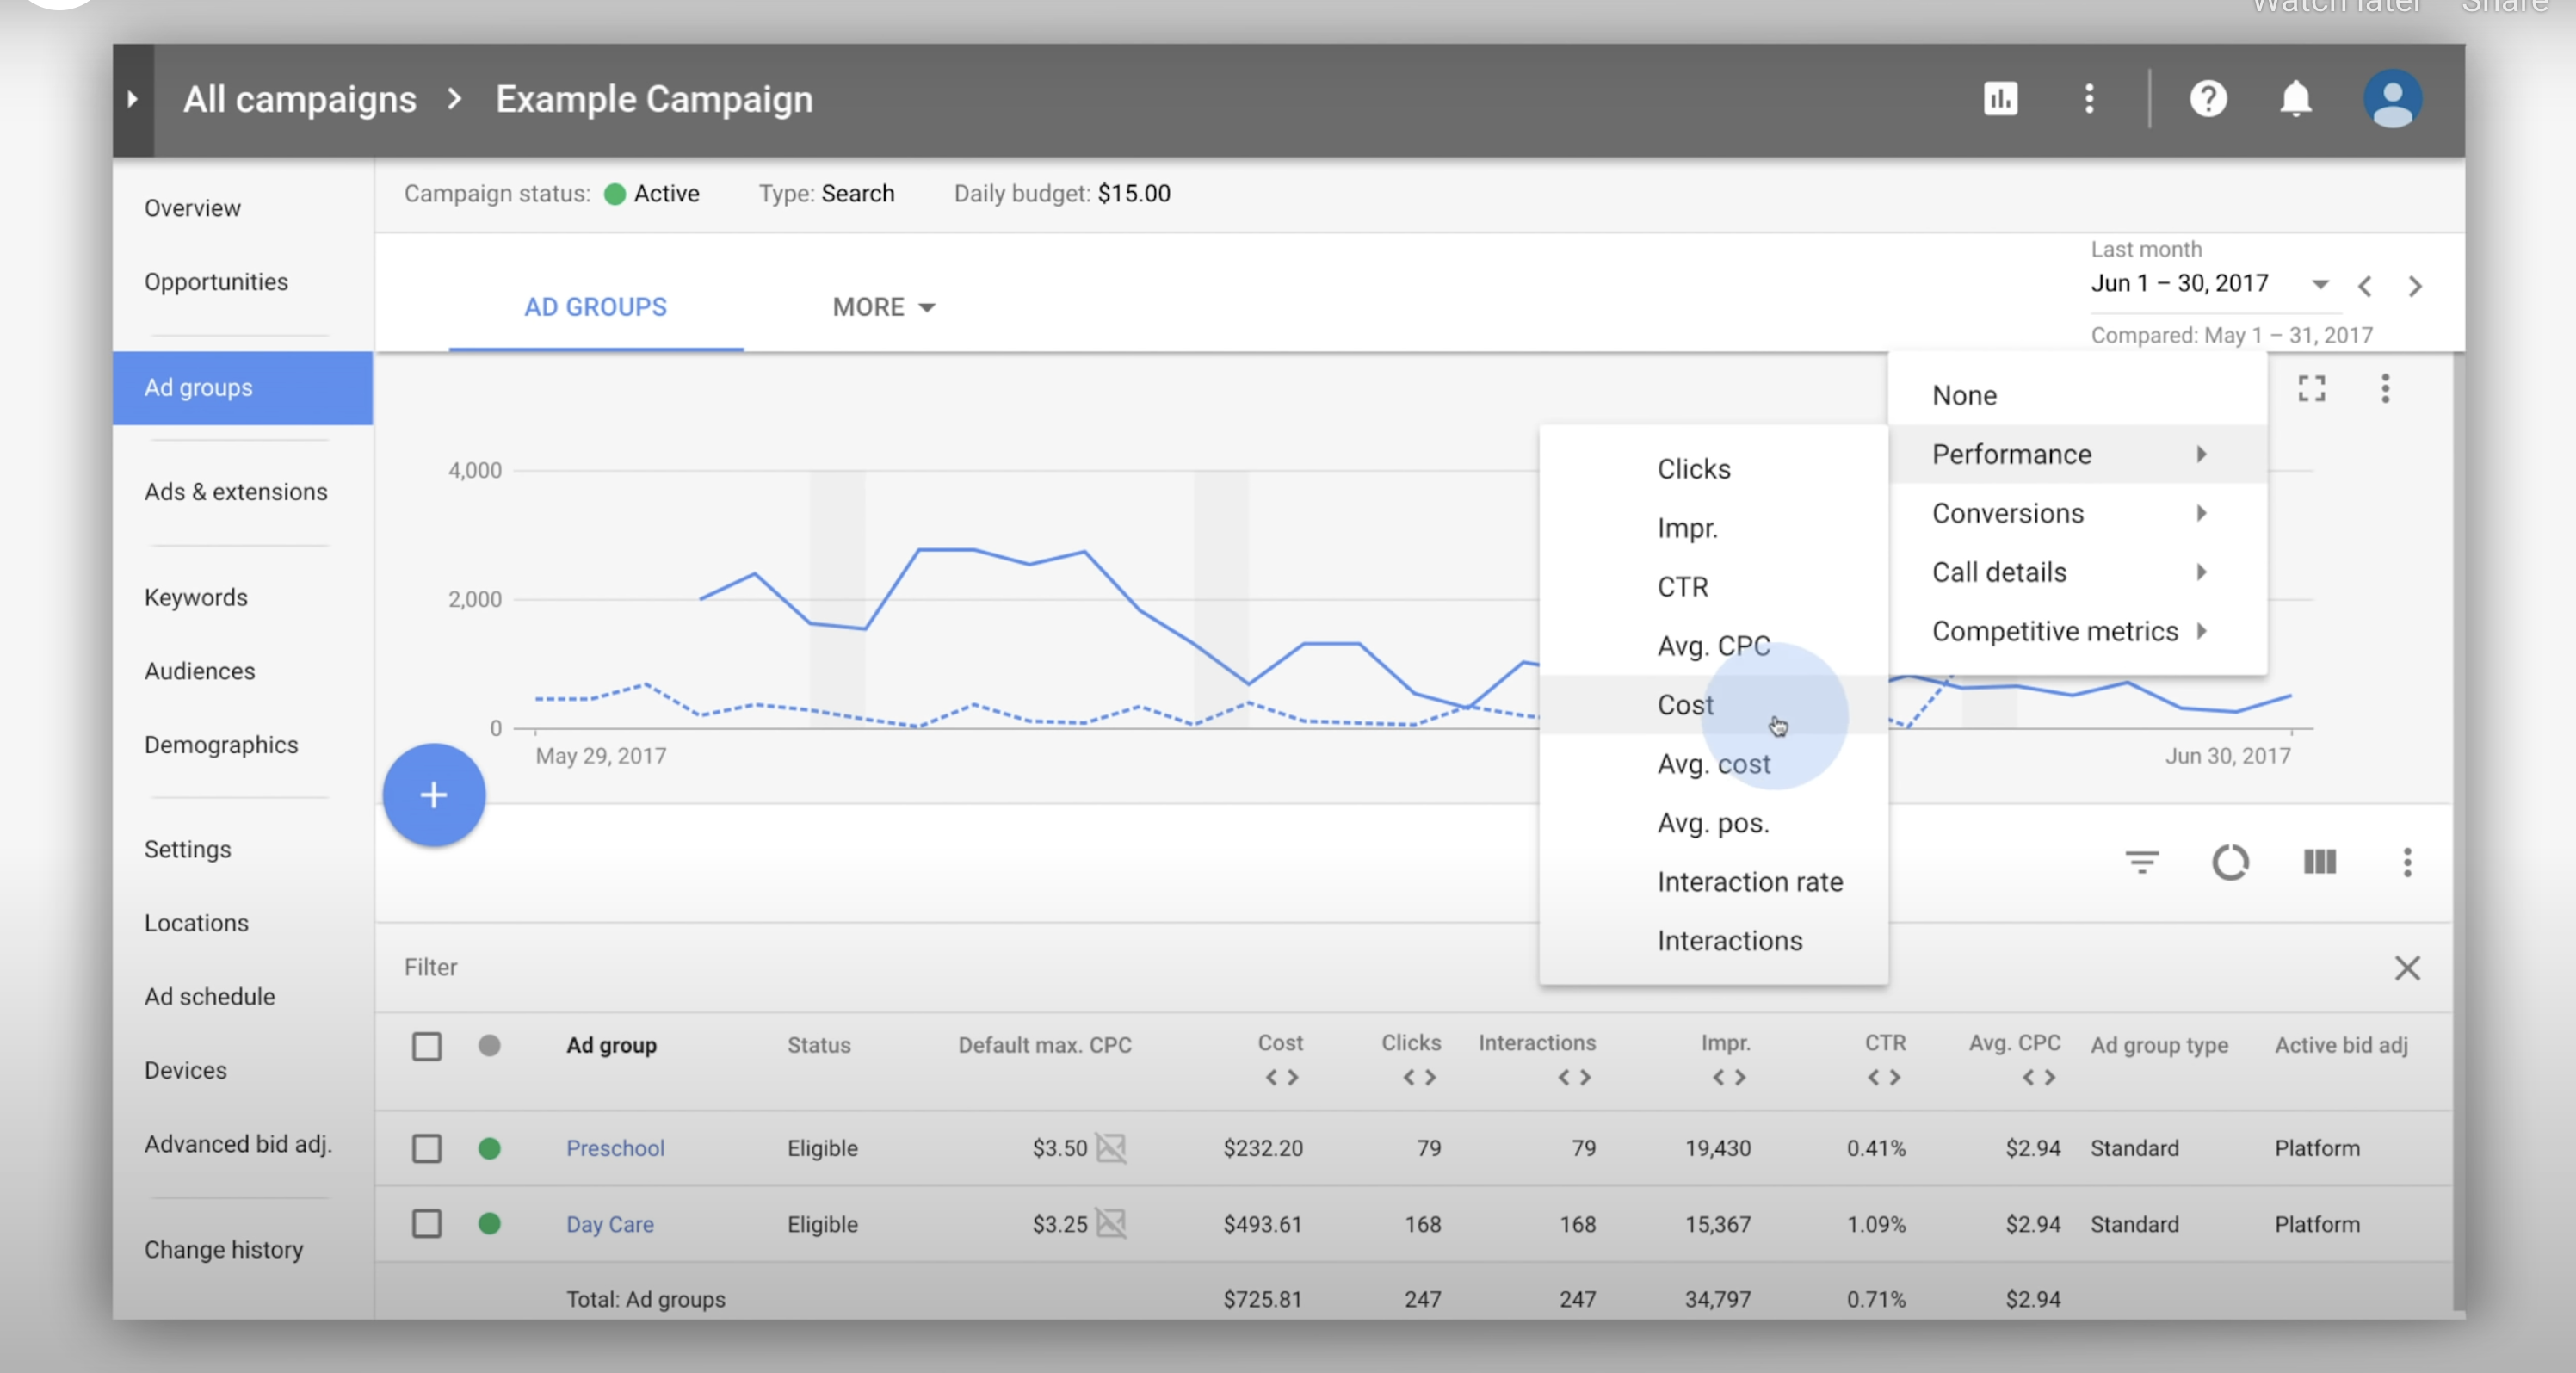The height and width of the screenshot is (1373, 2576).
Task: Select Cost from the metrics menu
Action: click(1686, 705)
